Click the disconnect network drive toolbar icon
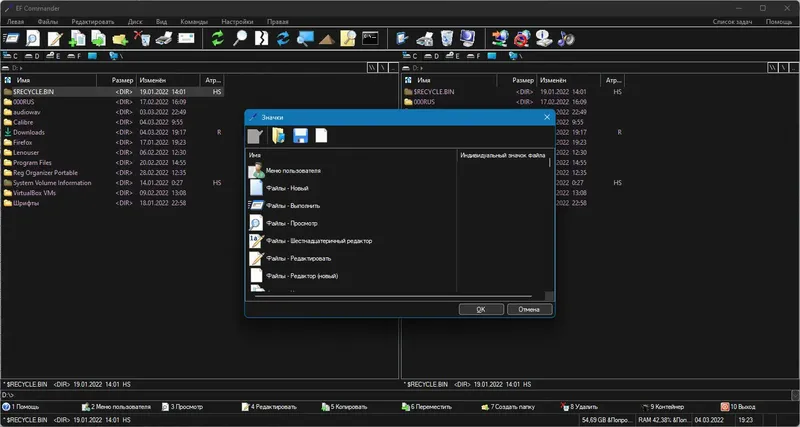This screenshot has height=427, width=800. [x=522, y=38]
